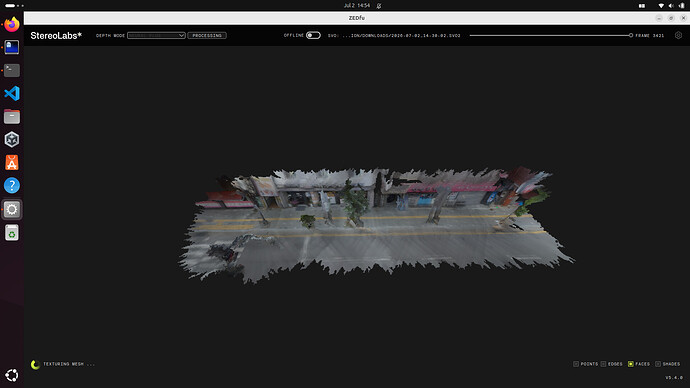Open the 3D cube application dock icon
690x388 pixels.
click(12, 139)
